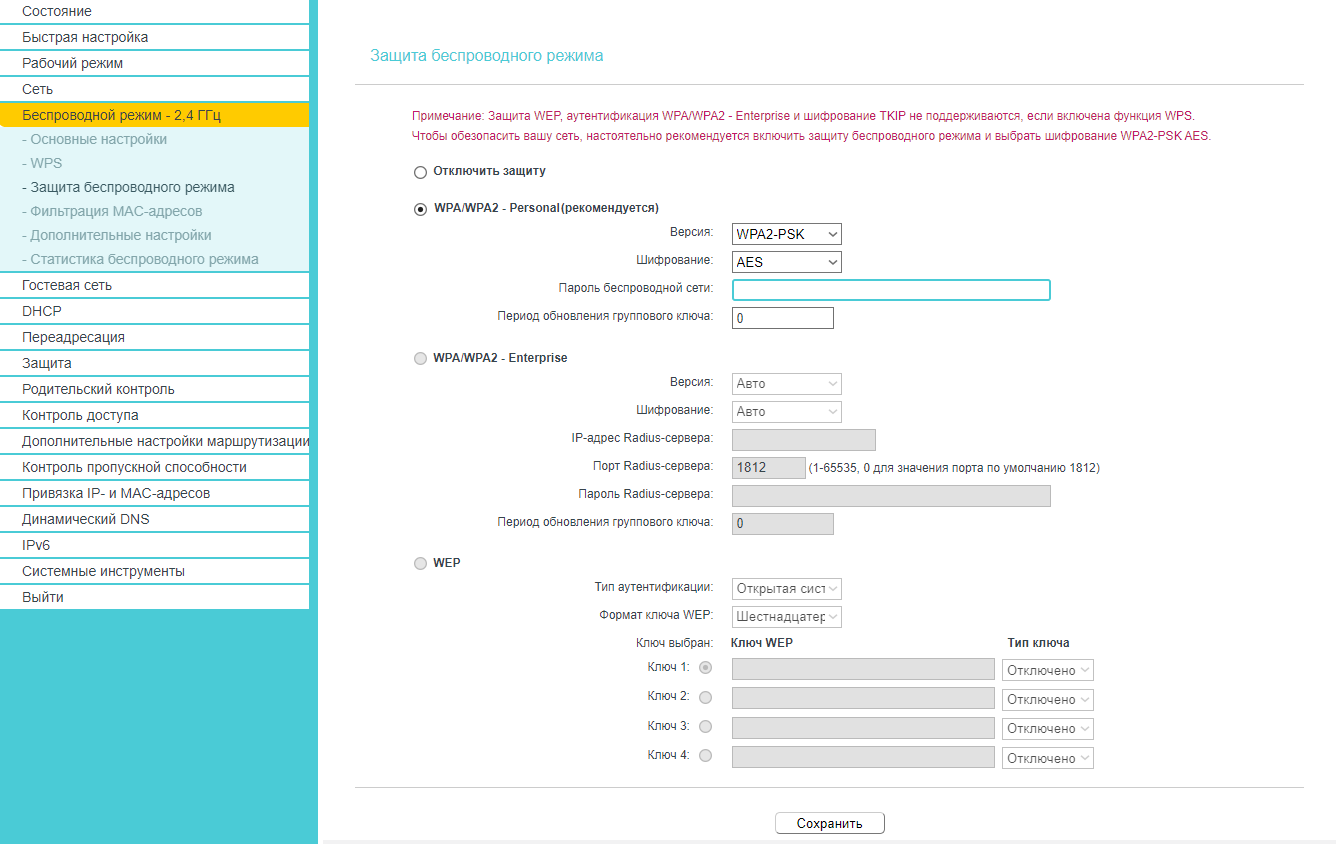Image resolution: width=1336 pixels, height=844 pixels.
Task: Open the AES encryption dropdown
Action: coord(787,262)
